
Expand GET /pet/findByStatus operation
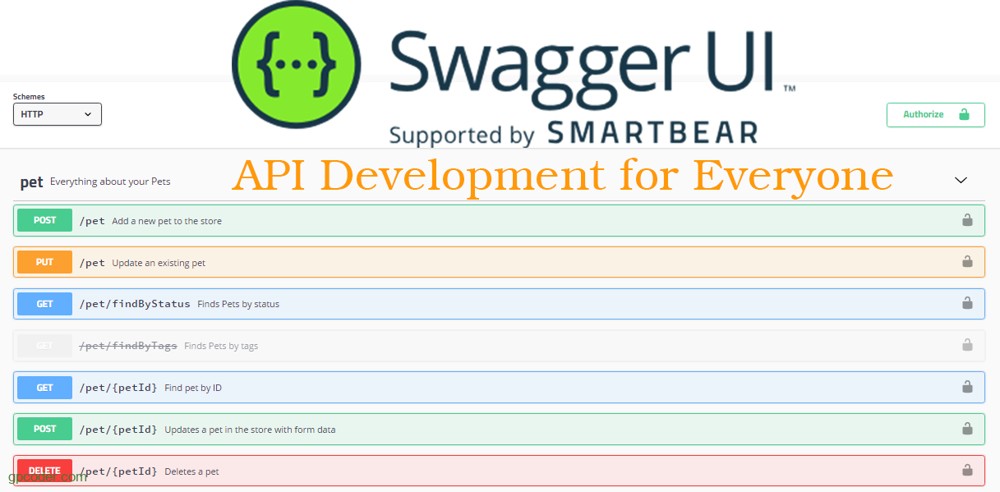coord(499,304)
